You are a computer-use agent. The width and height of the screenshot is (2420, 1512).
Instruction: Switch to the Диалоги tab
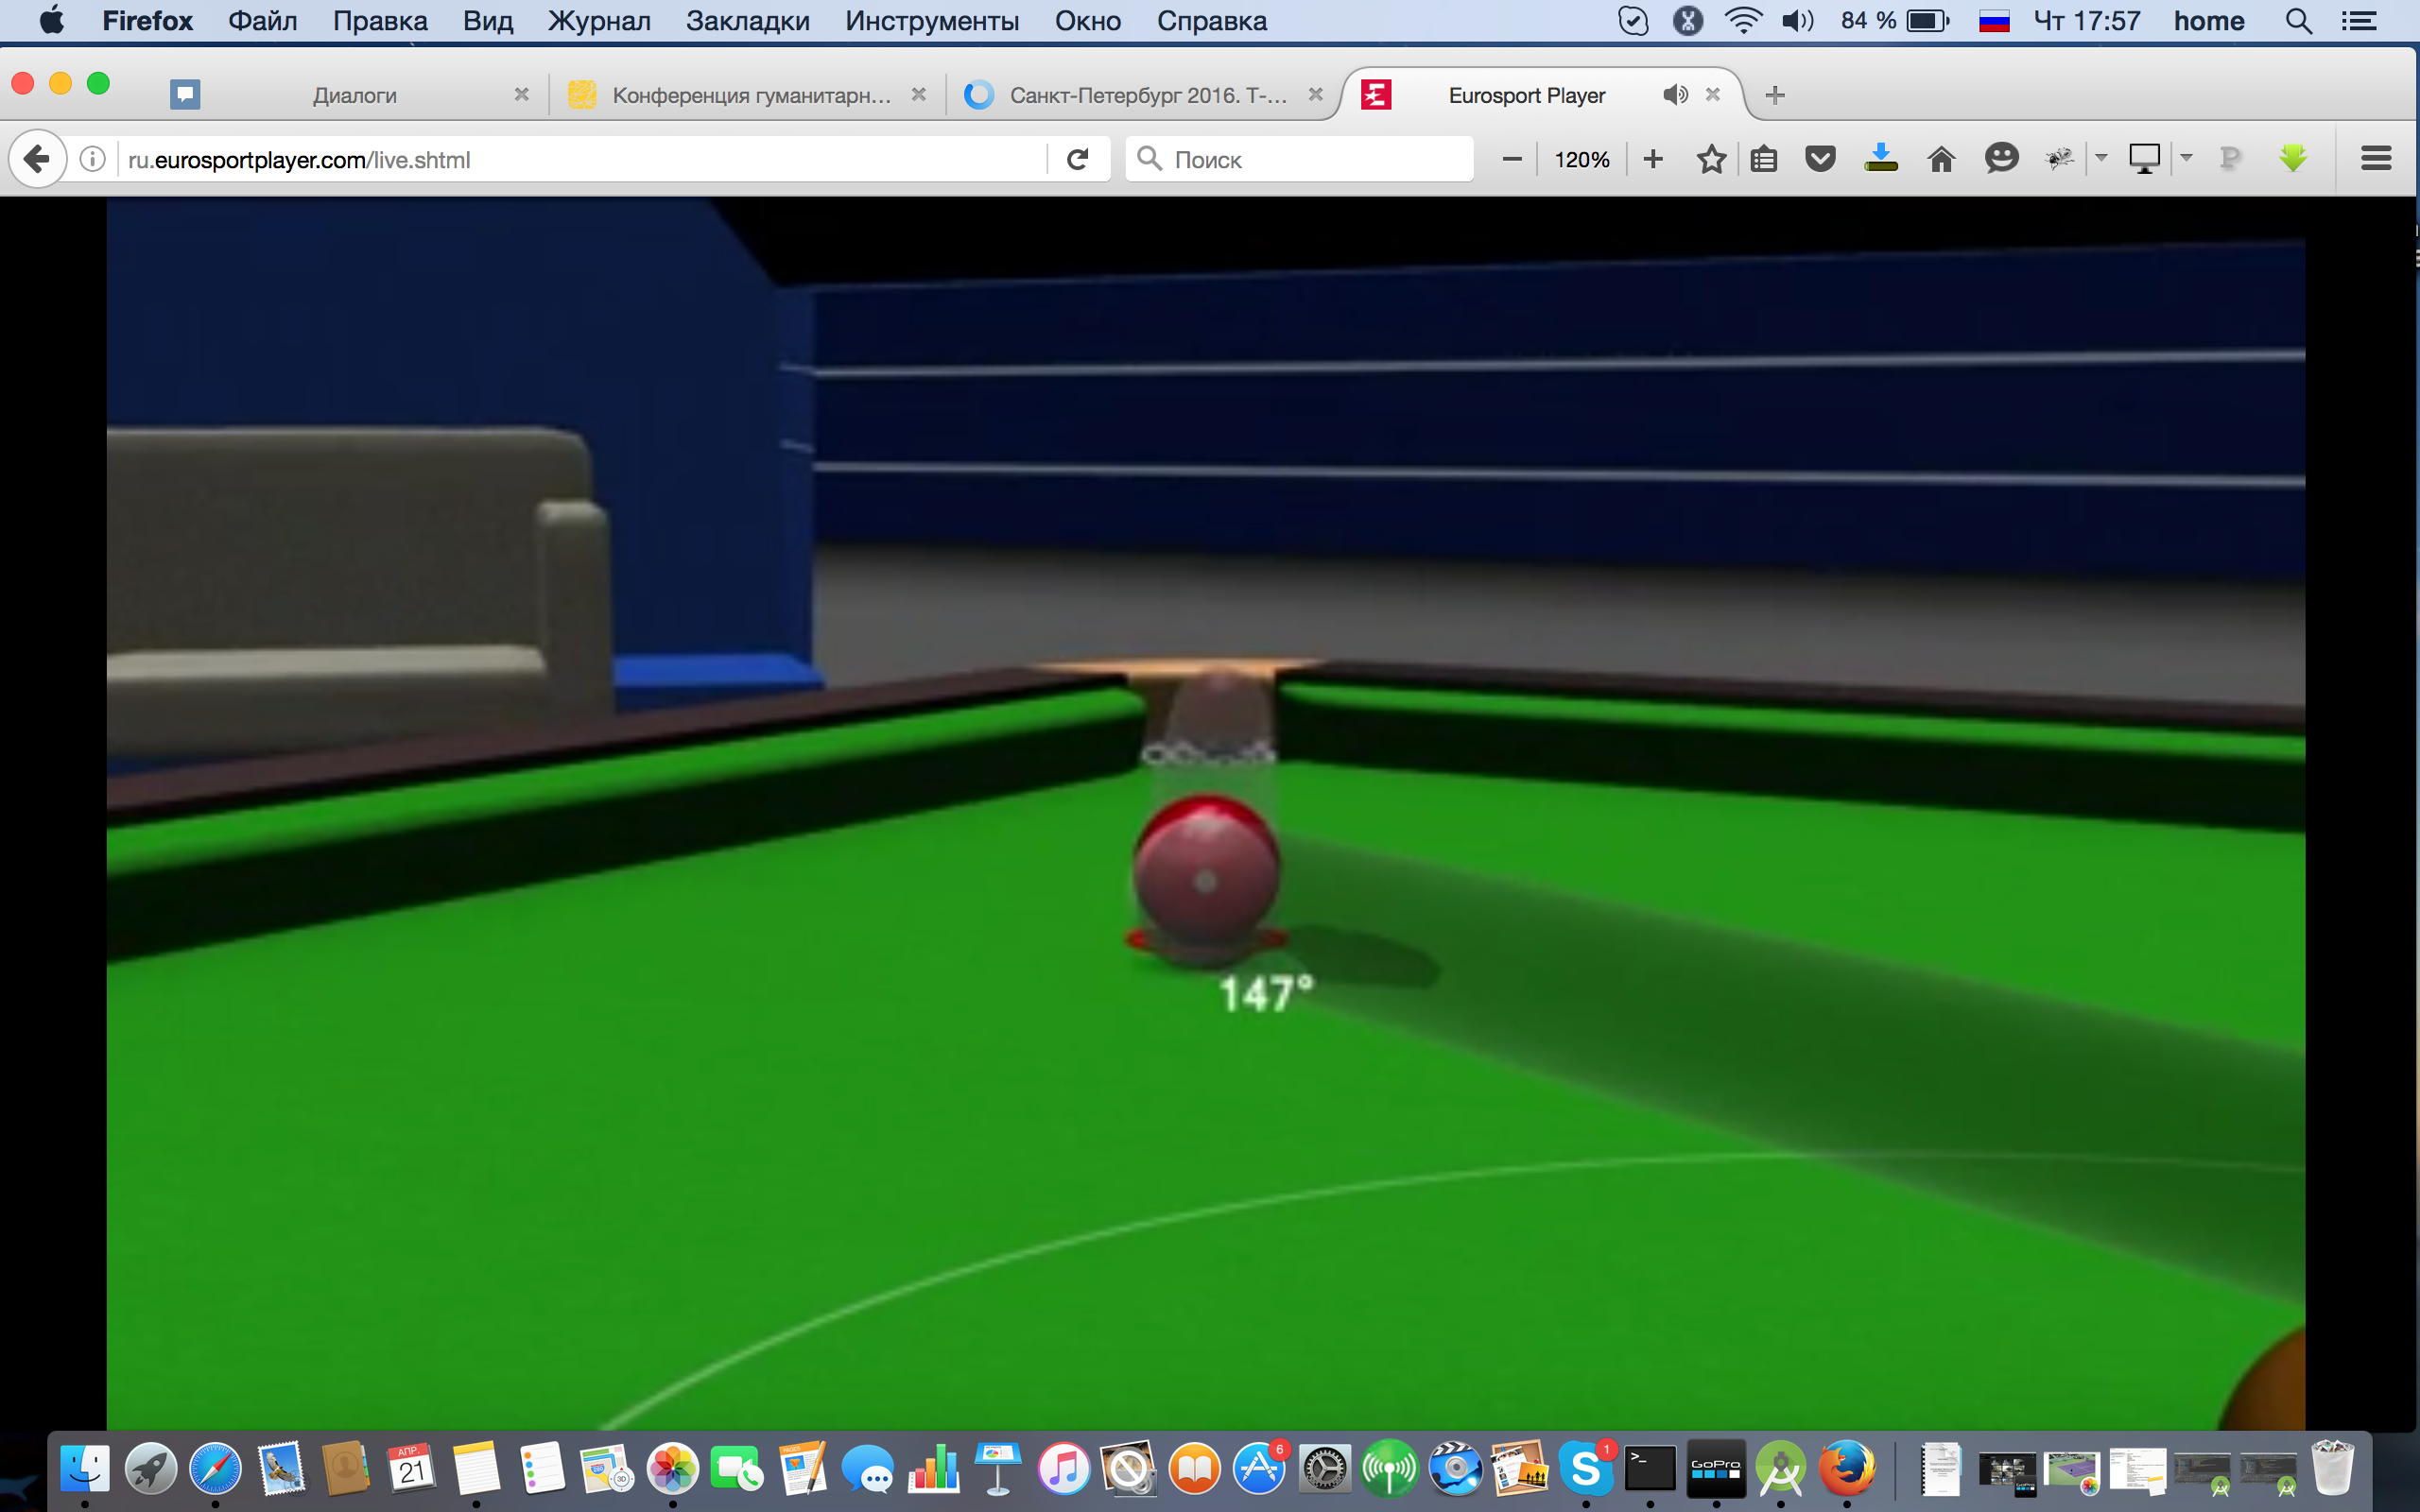pyautogui.click(x=354, y=95)
